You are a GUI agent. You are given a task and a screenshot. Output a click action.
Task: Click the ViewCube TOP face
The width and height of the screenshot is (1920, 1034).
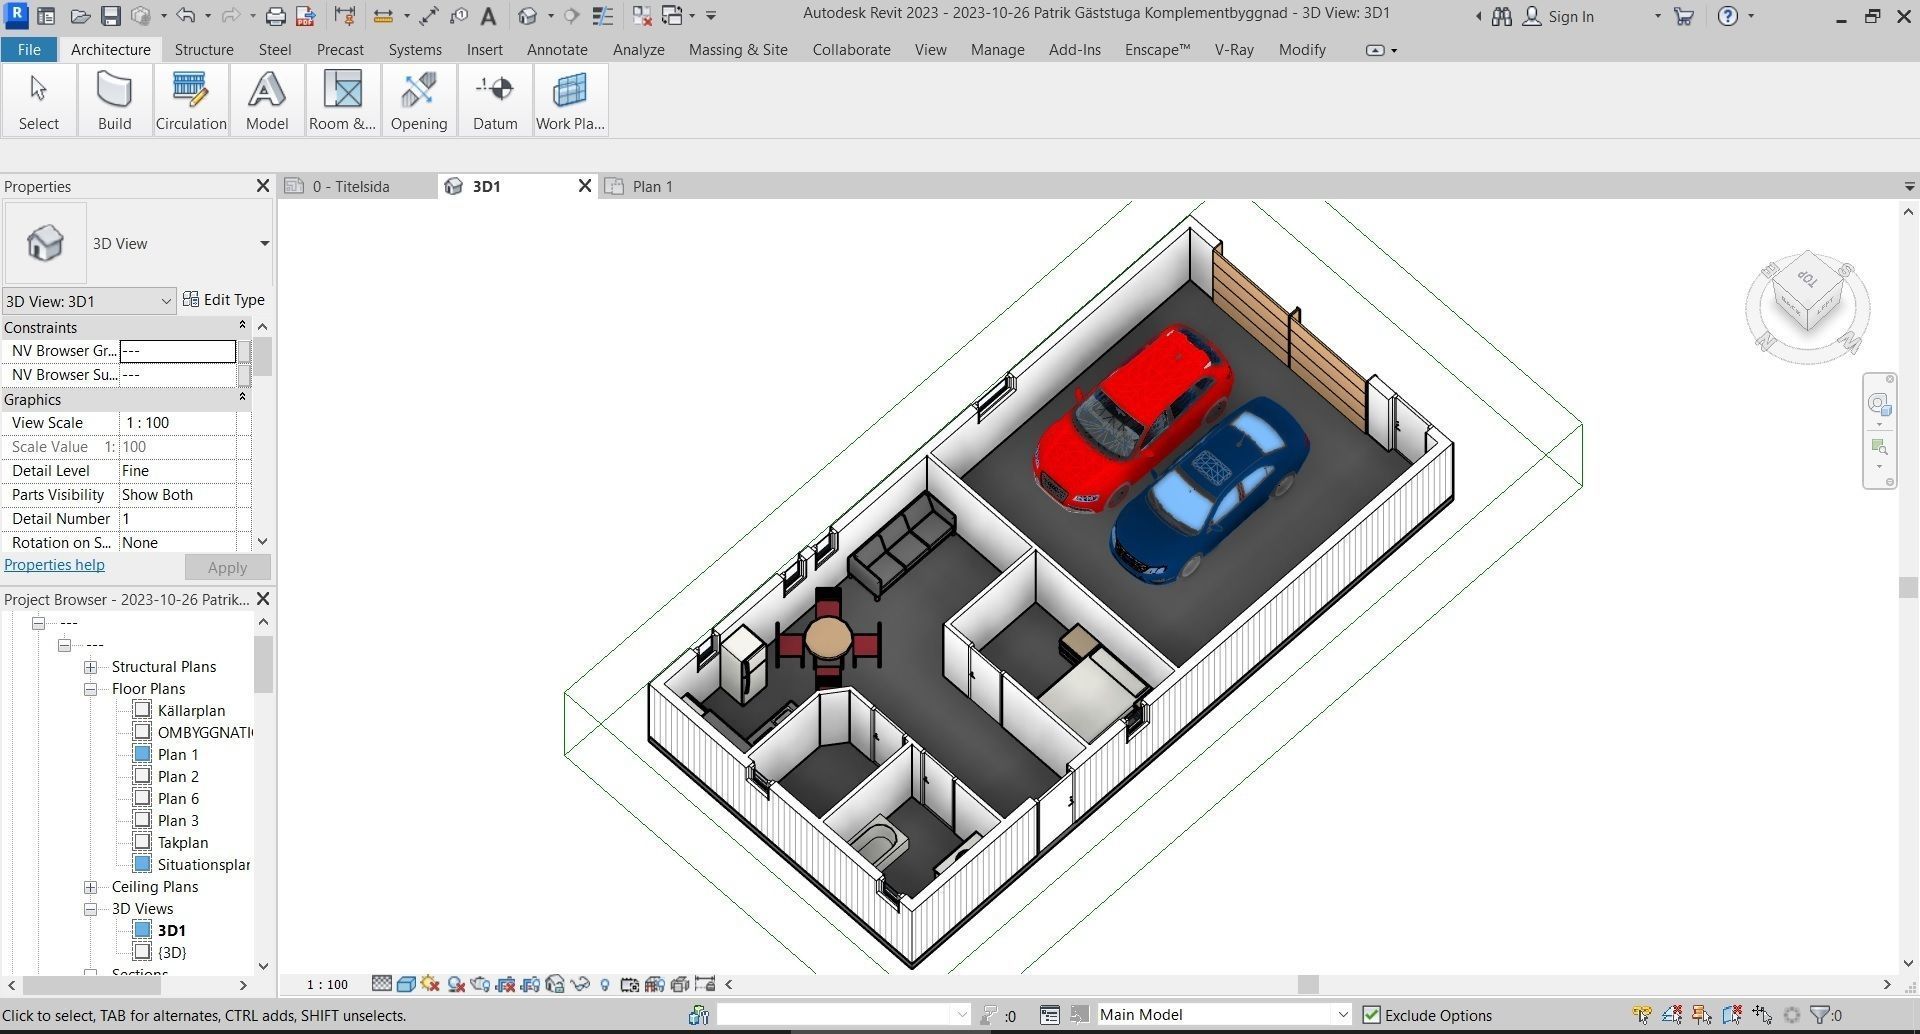pyautogui.click(x=1808, y=278)
